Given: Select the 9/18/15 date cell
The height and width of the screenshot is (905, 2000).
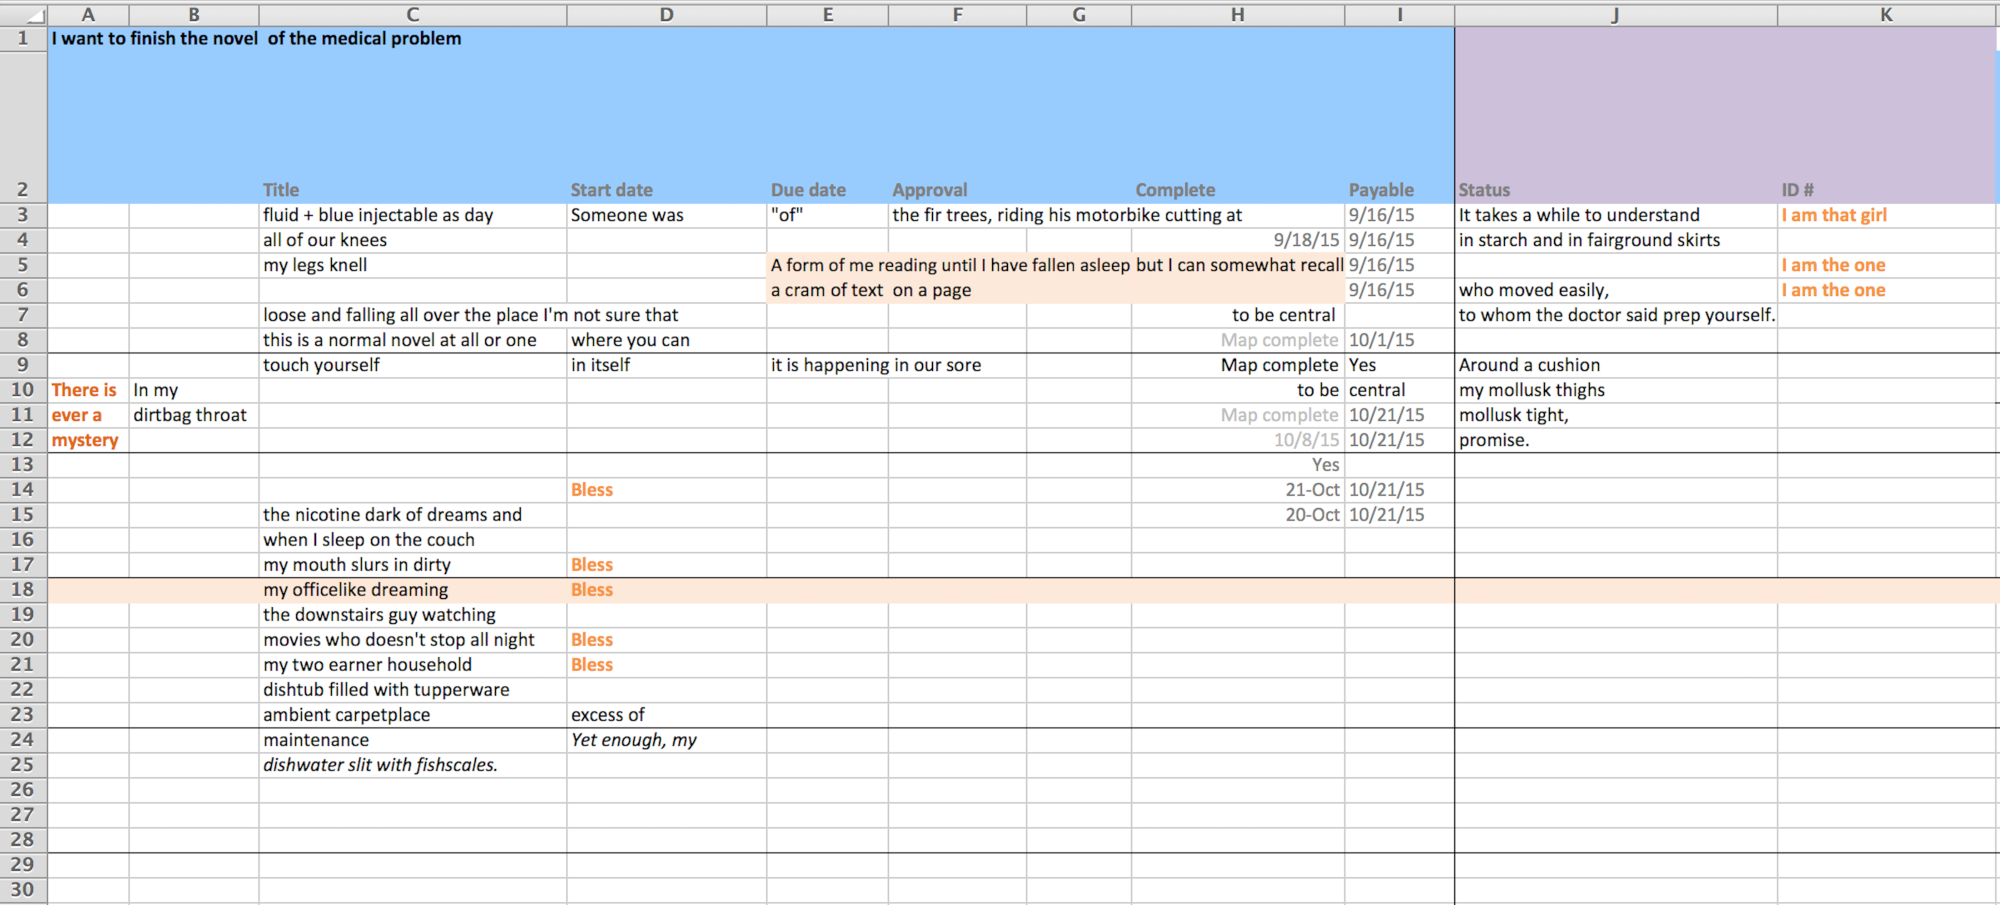Looking at the screenshot, I should point(1238,240).
